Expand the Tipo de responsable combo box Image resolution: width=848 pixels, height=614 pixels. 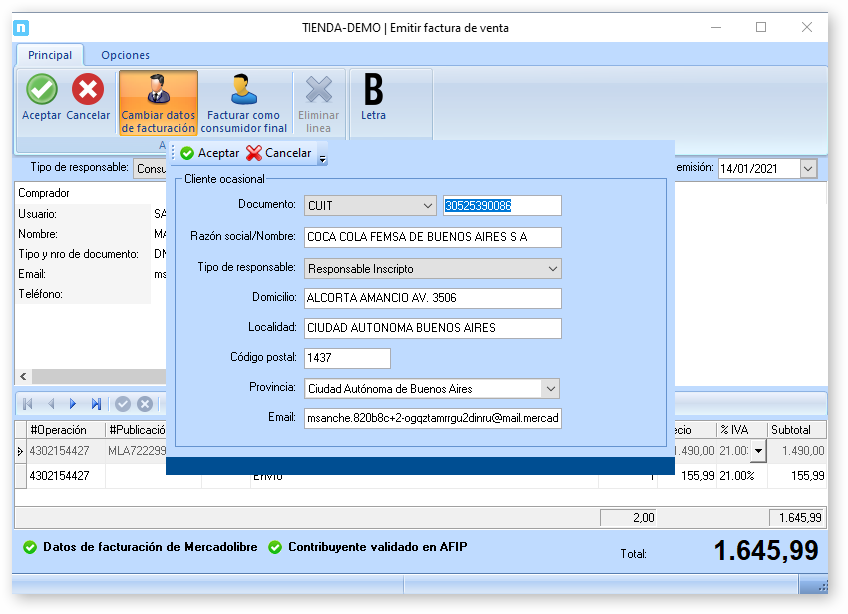tap(551, 268)
